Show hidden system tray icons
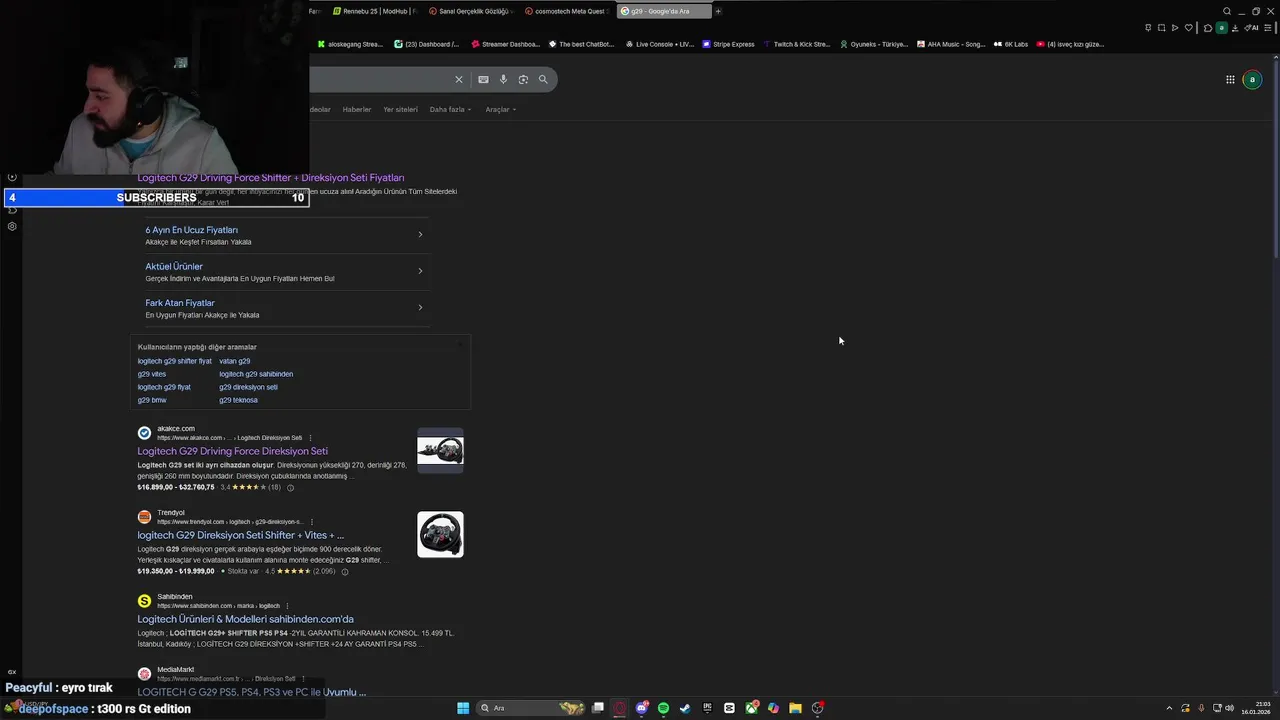Screen dimensions: 1280x720 pos(1169,708)
